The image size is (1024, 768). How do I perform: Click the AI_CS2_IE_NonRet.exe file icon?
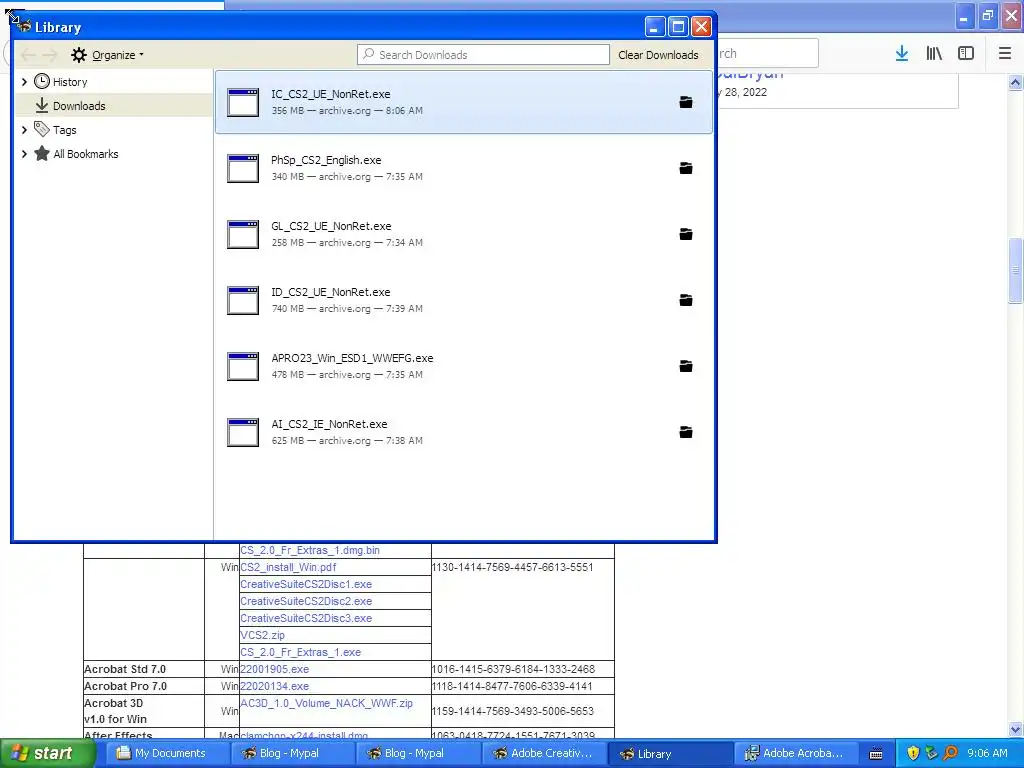coord(243,432)
